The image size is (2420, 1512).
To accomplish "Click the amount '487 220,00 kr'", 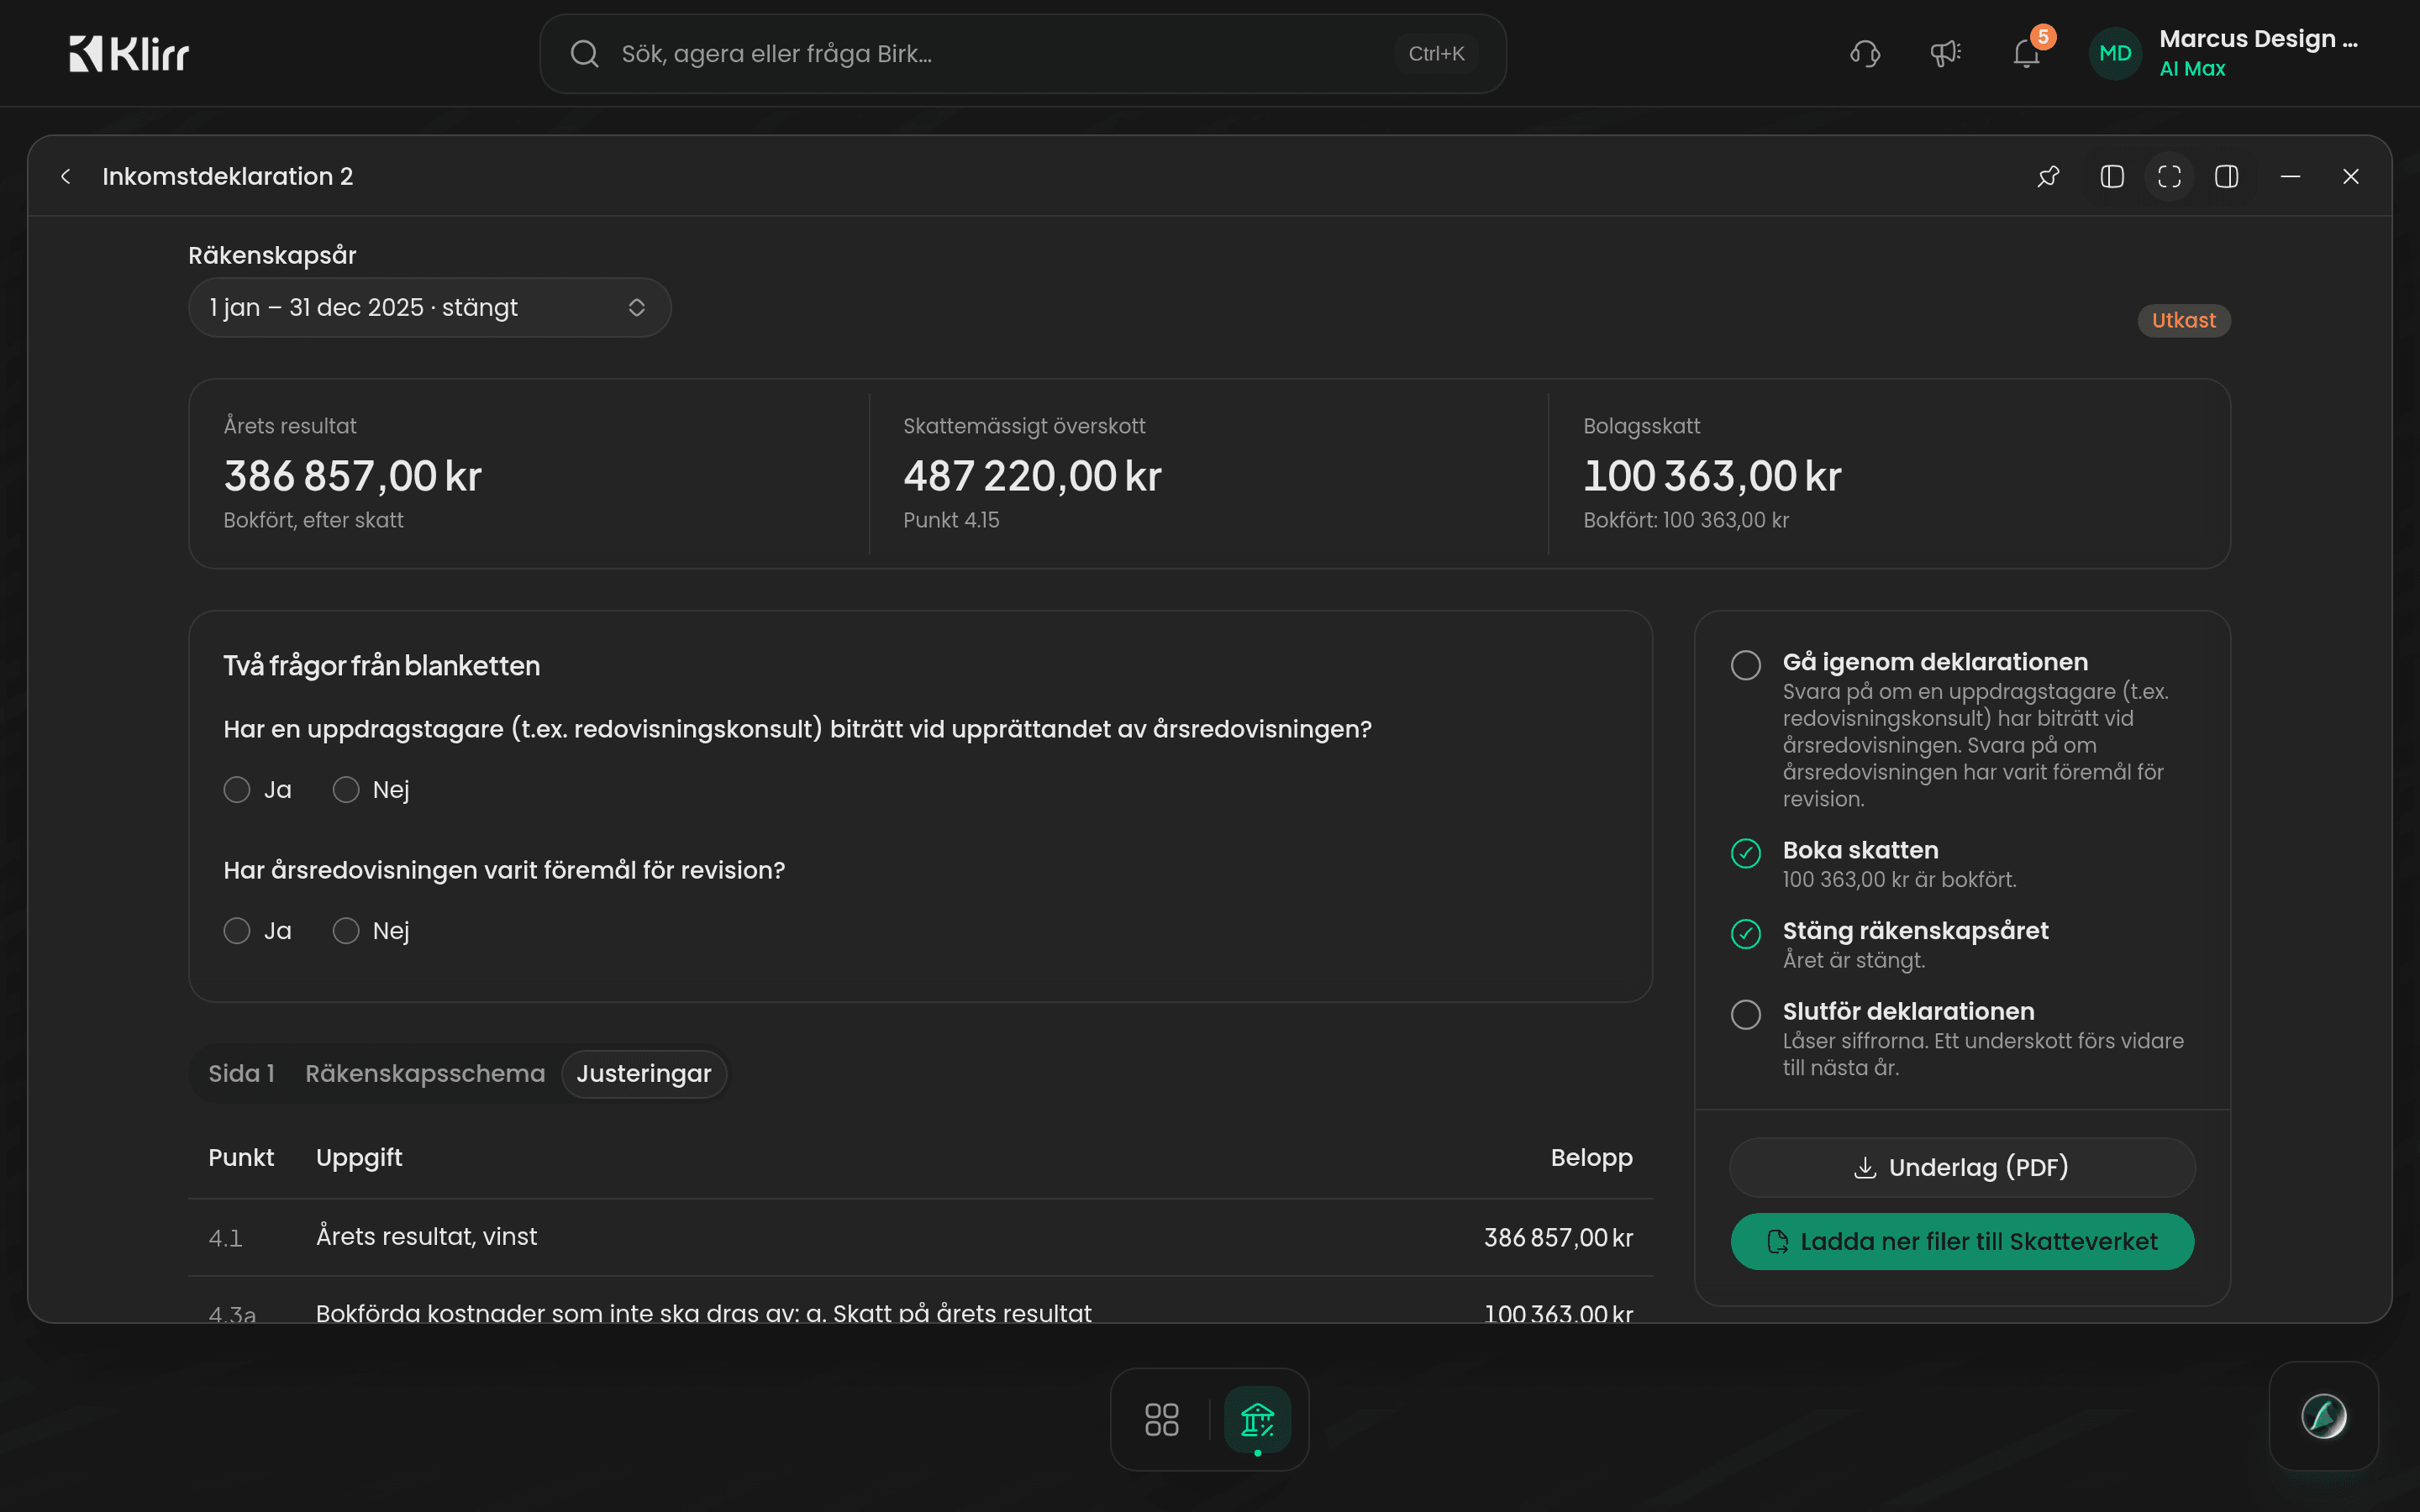I will 1032,476.
